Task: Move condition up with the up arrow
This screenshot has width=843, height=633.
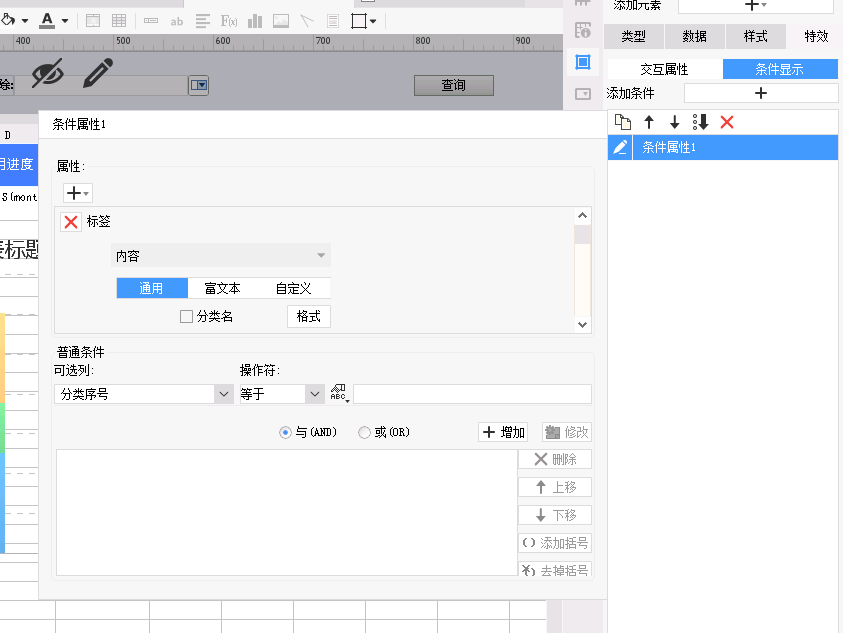Action: [x=649, y=122]
